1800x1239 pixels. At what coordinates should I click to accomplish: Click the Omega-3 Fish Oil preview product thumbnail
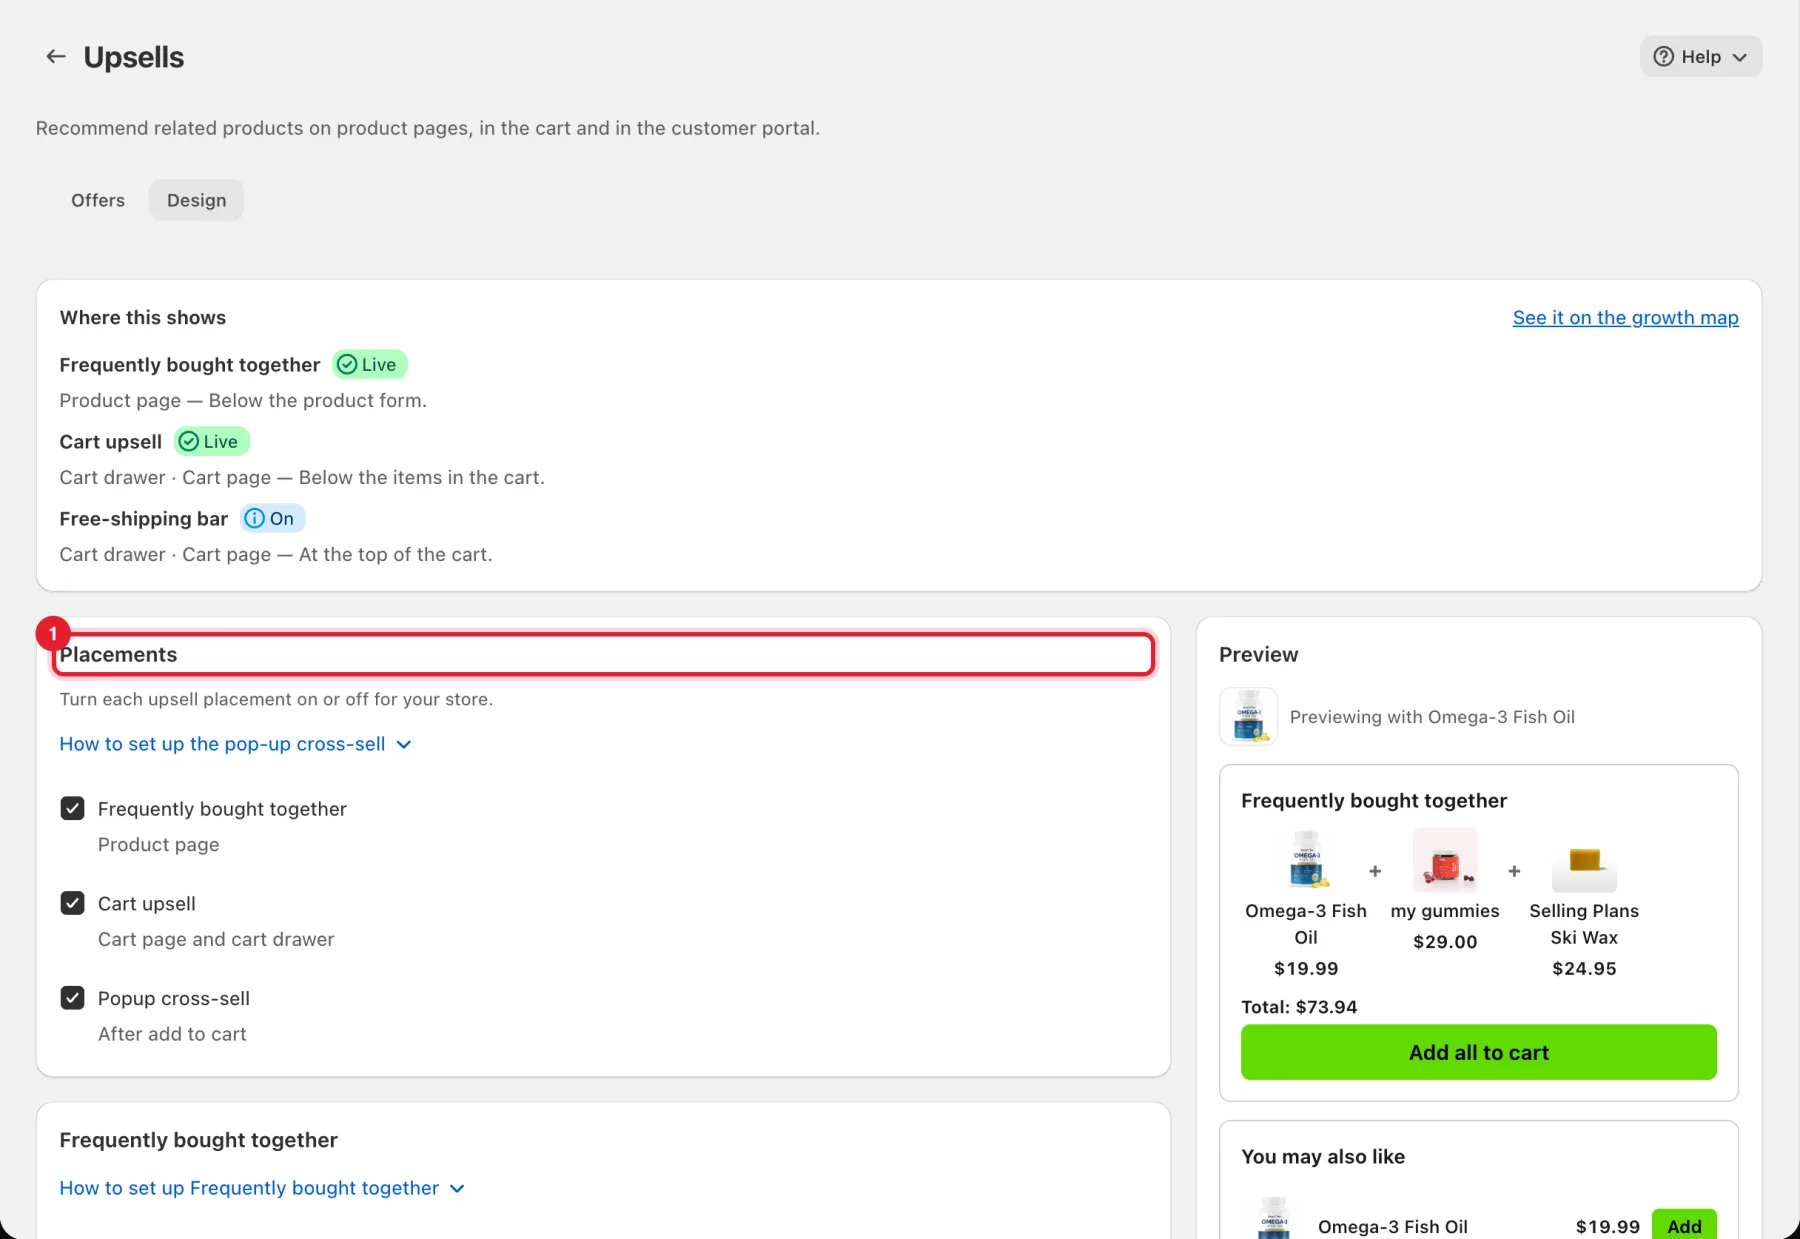[1248, 716]
